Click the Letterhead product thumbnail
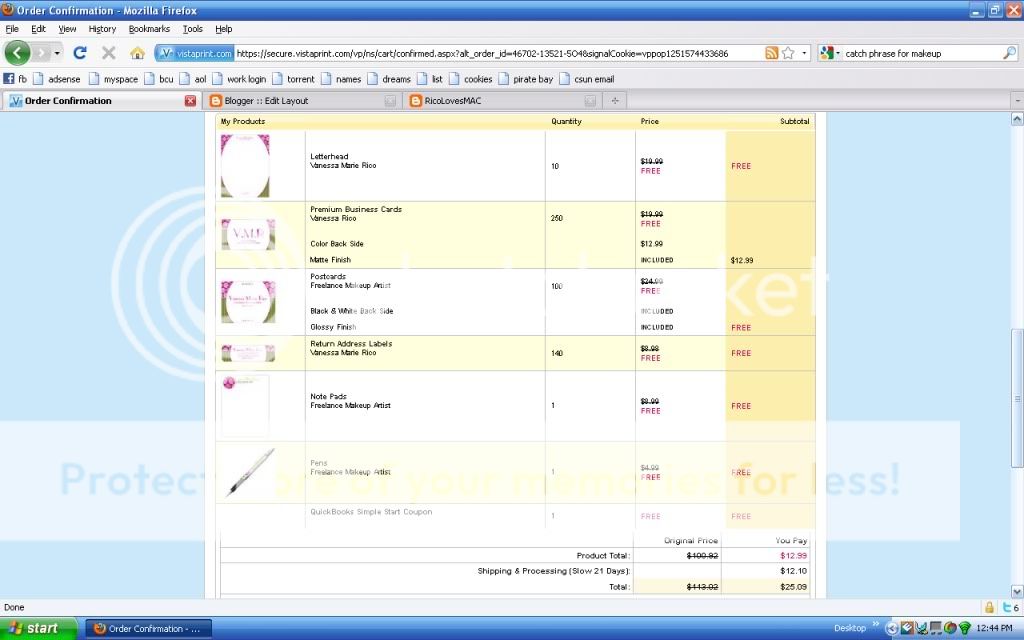Image resolution: width=1024 pixels, height=640 pixels. coord(245,166)
